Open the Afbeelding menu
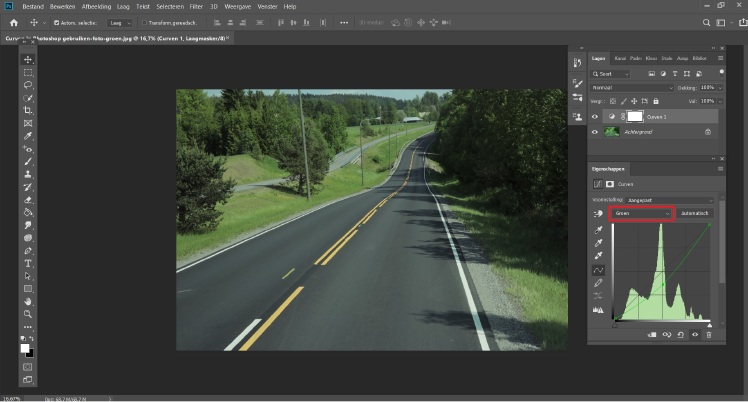 tap(96, 7)
